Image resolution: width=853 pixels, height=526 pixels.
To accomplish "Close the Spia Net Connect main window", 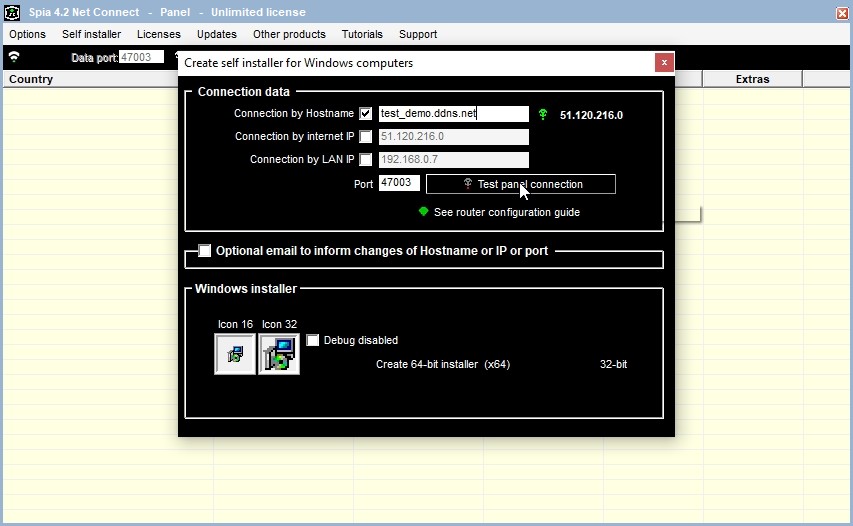I will pyautogui.click(x=842, y=13).
